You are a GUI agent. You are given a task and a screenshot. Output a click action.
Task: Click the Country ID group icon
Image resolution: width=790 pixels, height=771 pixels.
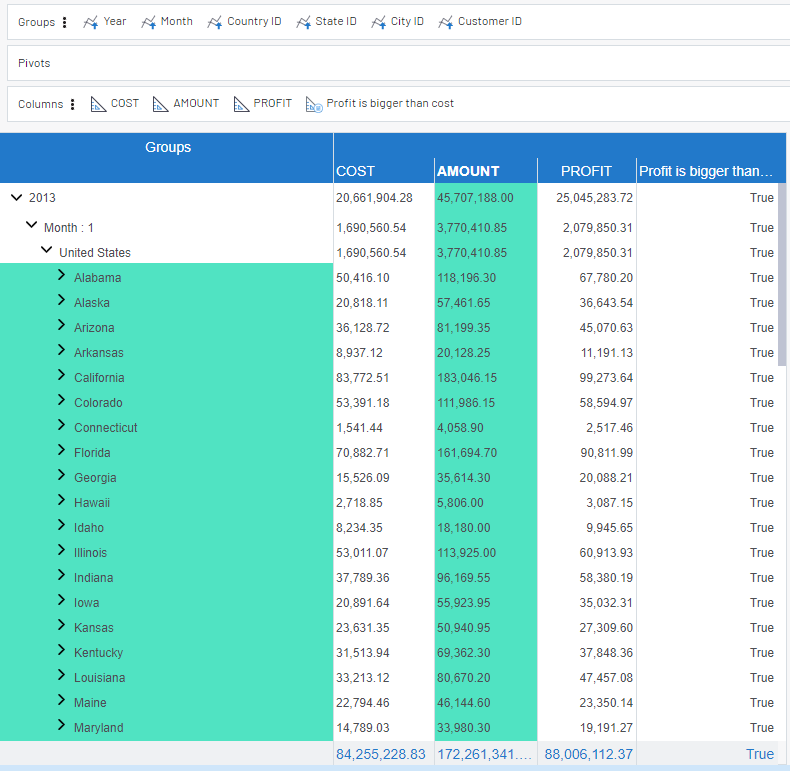coord(215,22)
